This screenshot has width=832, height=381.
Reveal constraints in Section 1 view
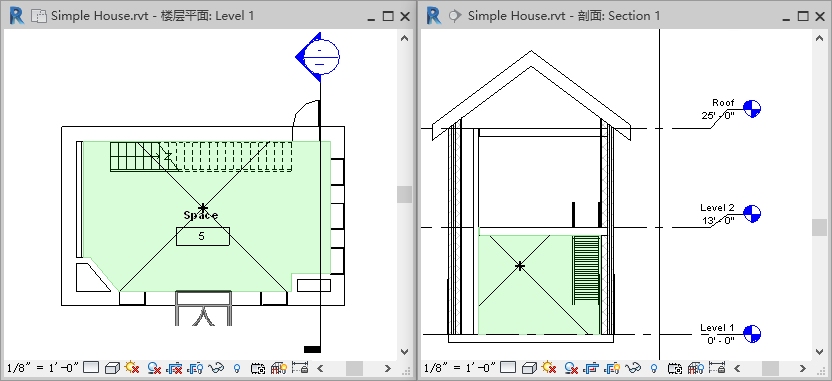coord(717,367)
